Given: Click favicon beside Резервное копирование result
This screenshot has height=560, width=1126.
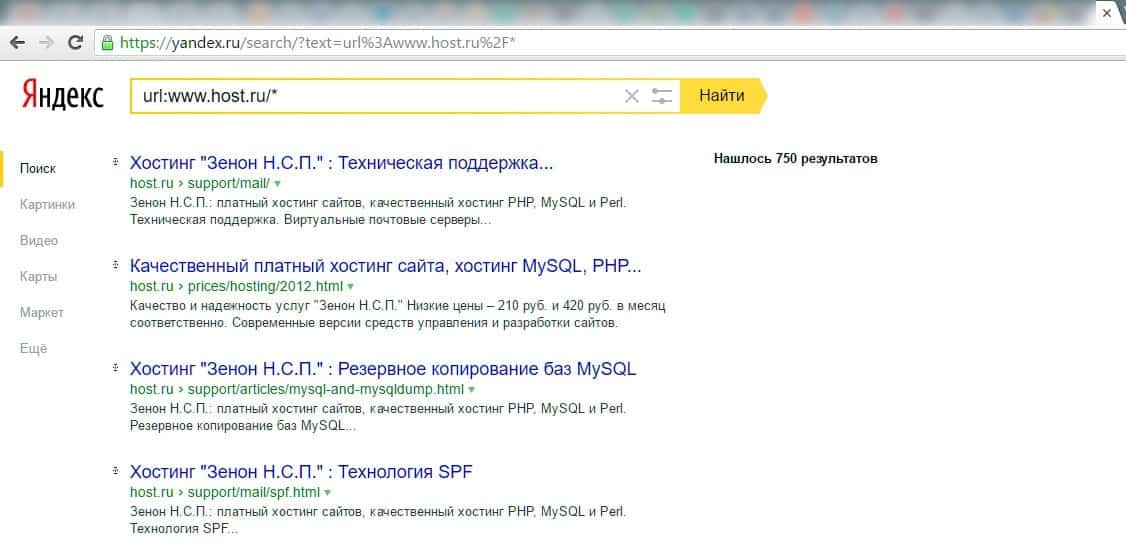Looking at the screenshot, I should pos(115,368).
